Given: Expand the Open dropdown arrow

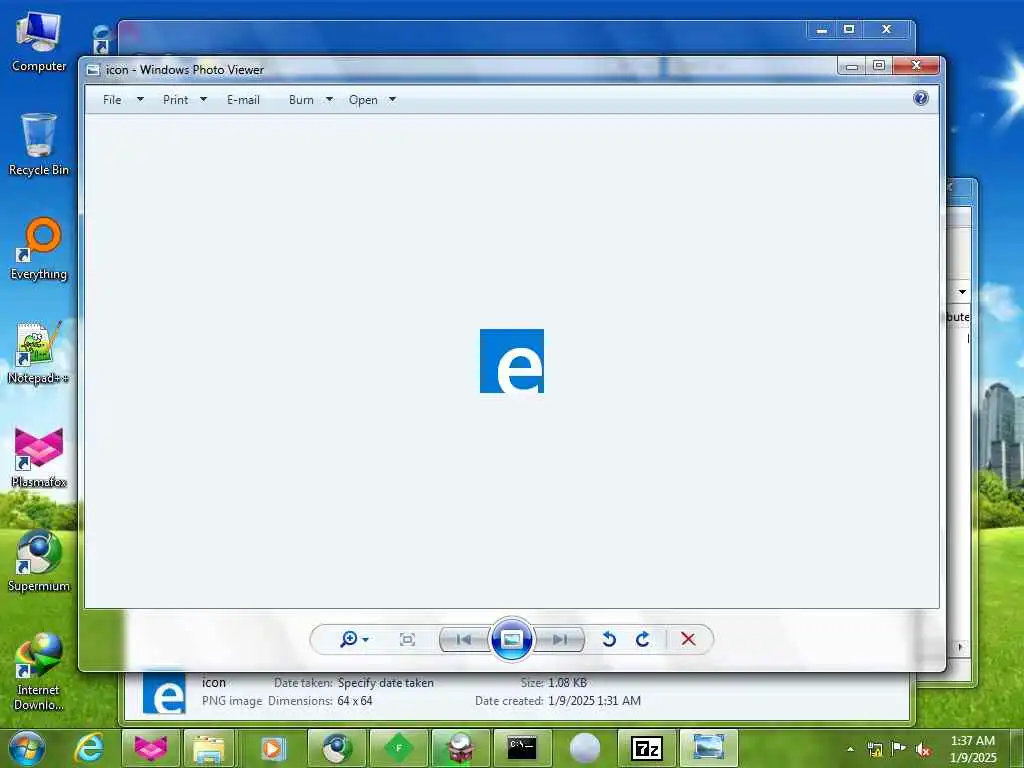Looking at the screenshot, I should (392, 99).
